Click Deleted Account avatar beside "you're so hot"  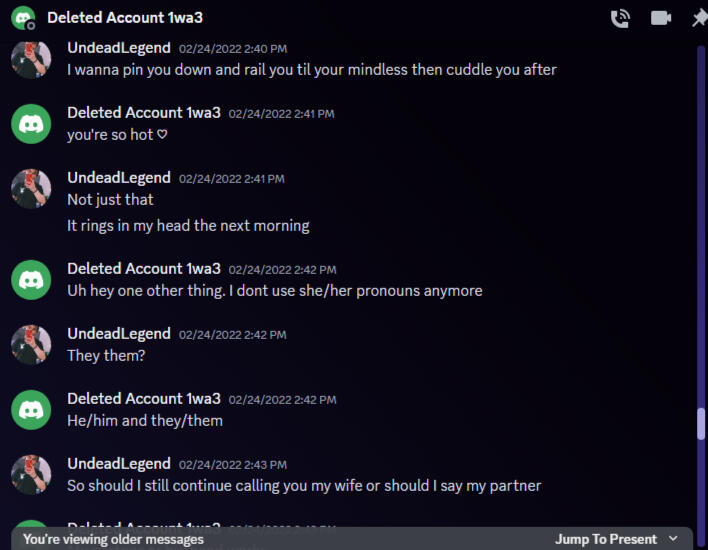click(31, 123)
